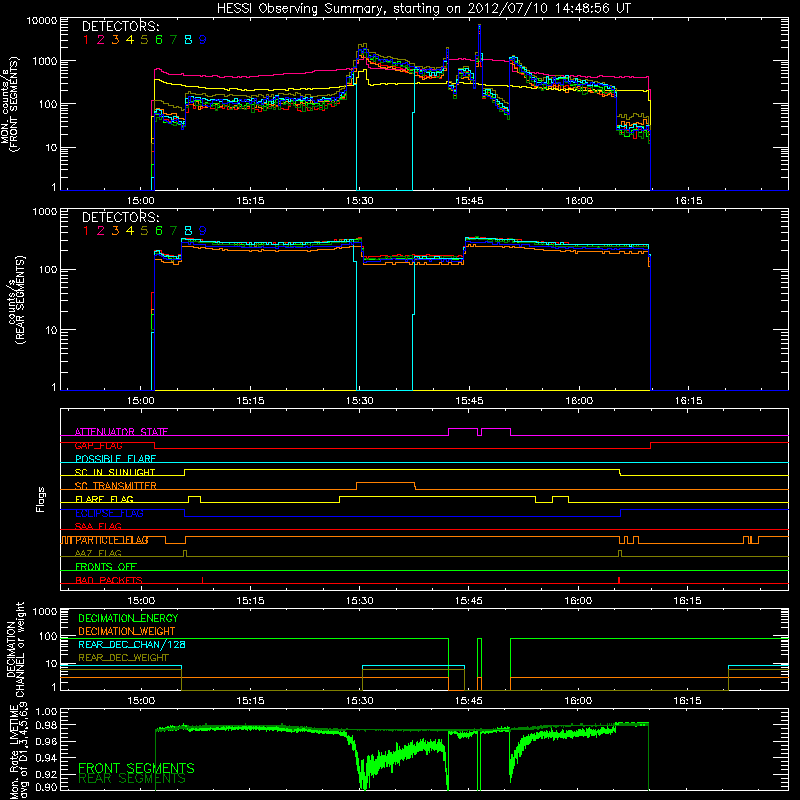The width and height of the screenshot is (800, 800).
Task: Click the GAP_FLAG label
Action: 98,445
